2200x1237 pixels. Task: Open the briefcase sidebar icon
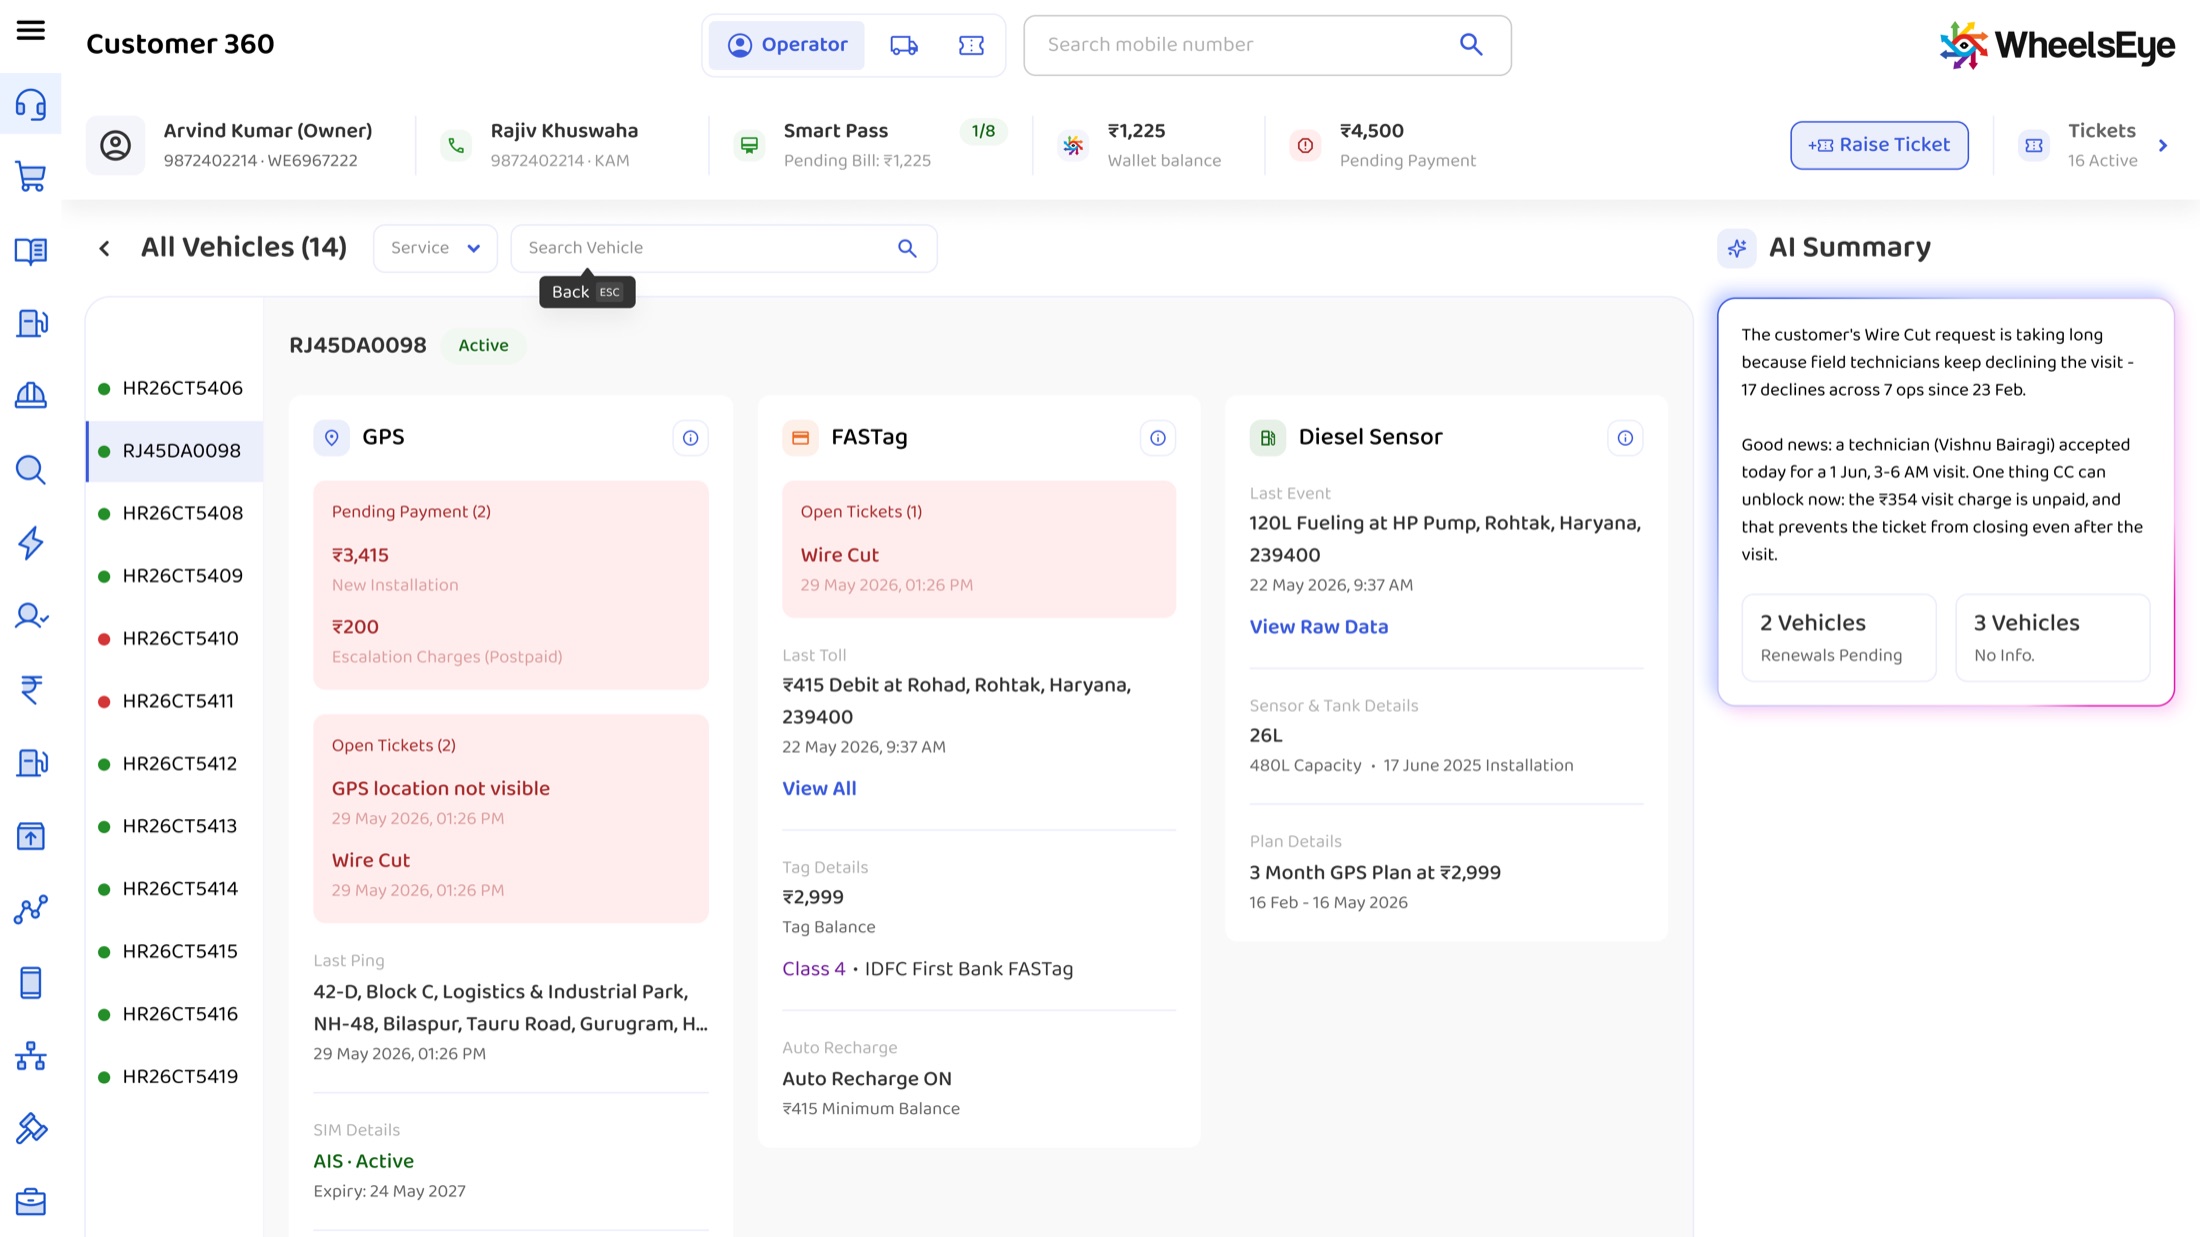(31, 1202)
